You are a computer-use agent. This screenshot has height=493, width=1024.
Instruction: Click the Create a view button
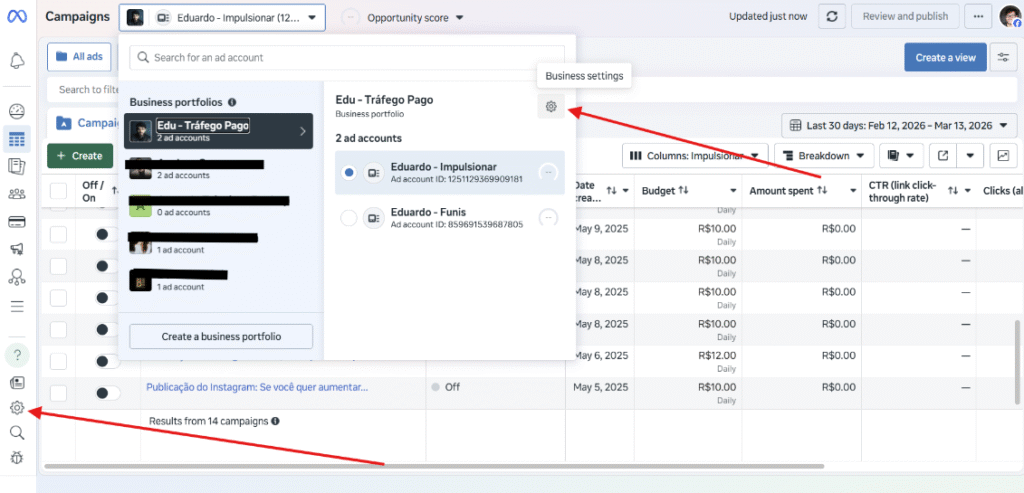[x=945, y=57]
